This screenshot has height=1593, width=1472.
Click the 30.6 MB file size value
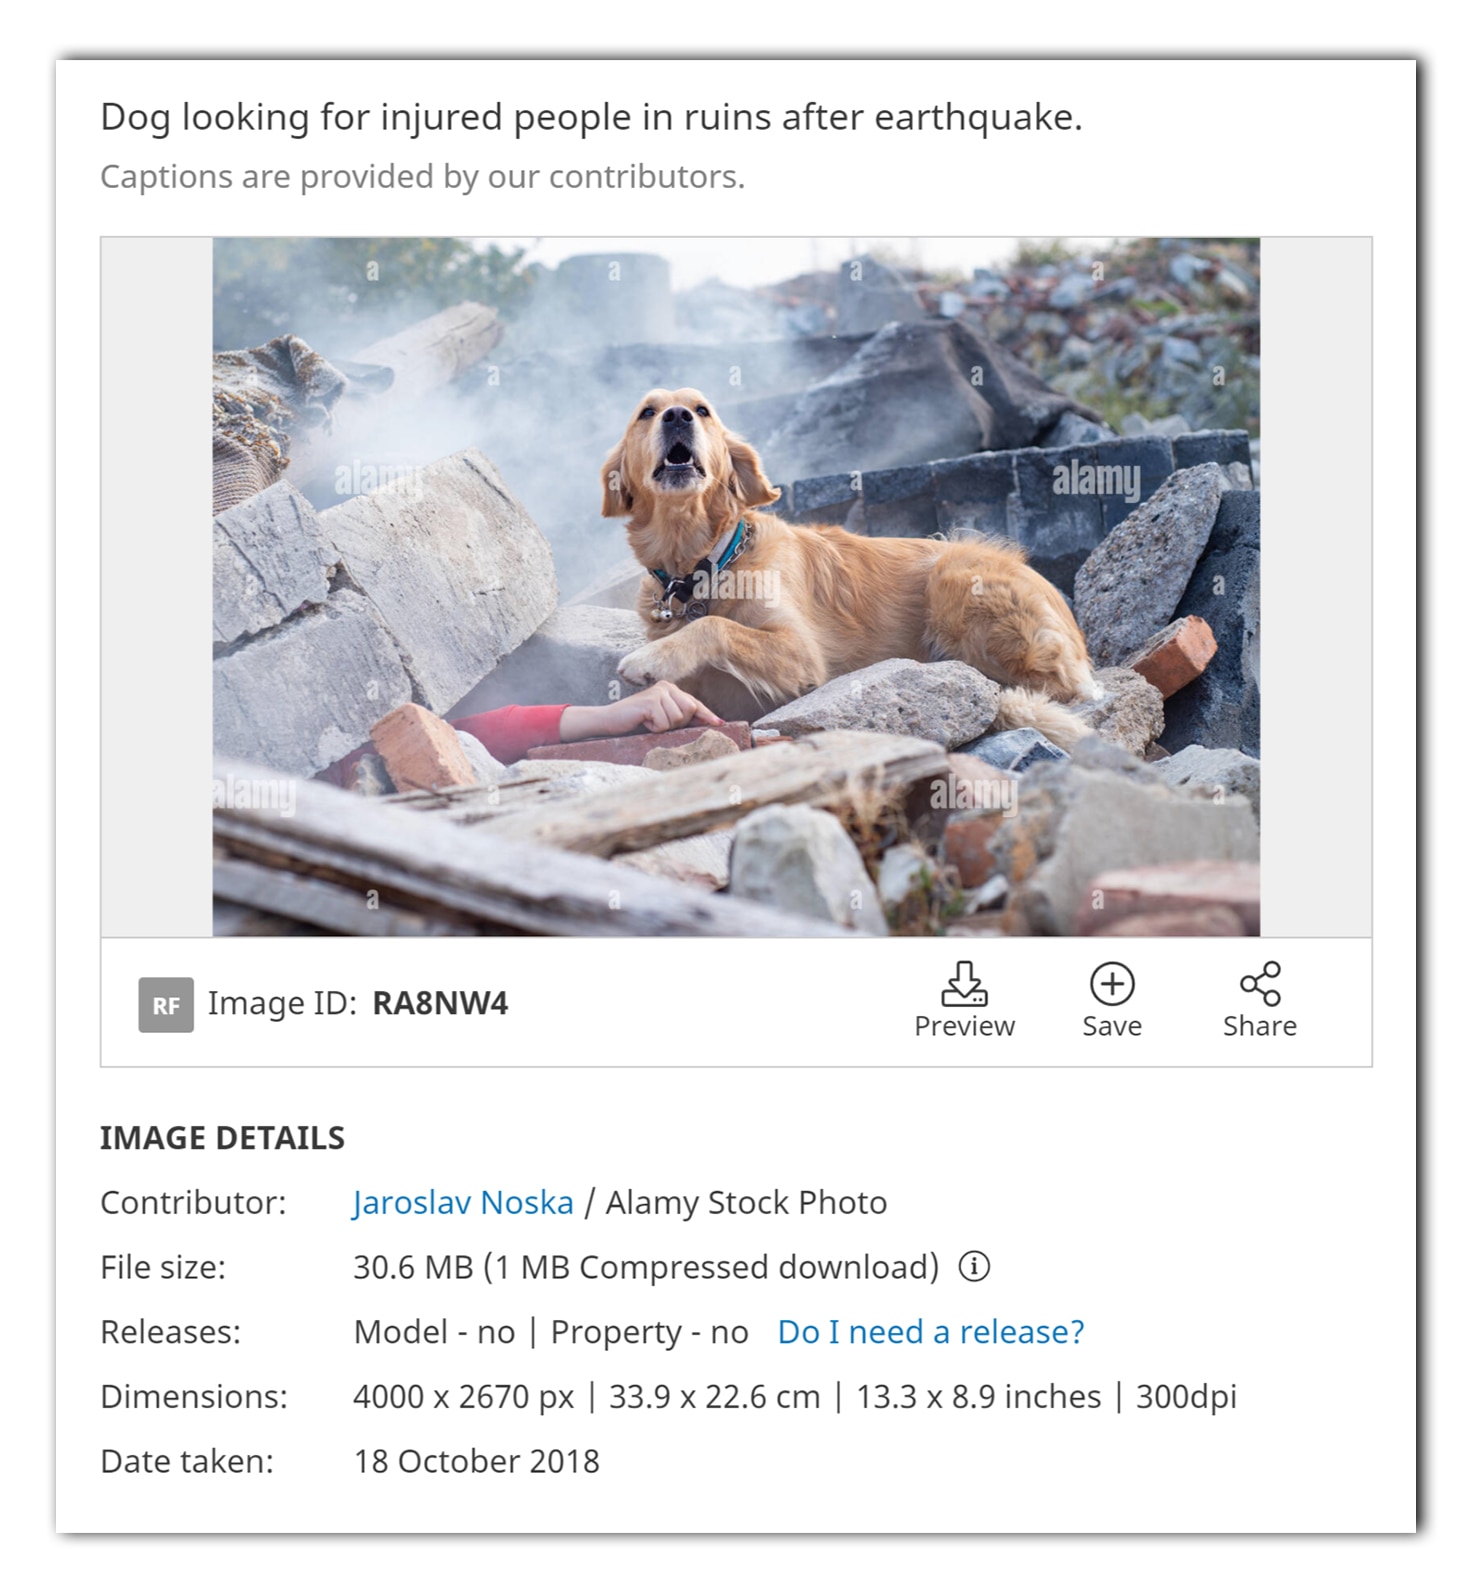[x=413, y=1267]
